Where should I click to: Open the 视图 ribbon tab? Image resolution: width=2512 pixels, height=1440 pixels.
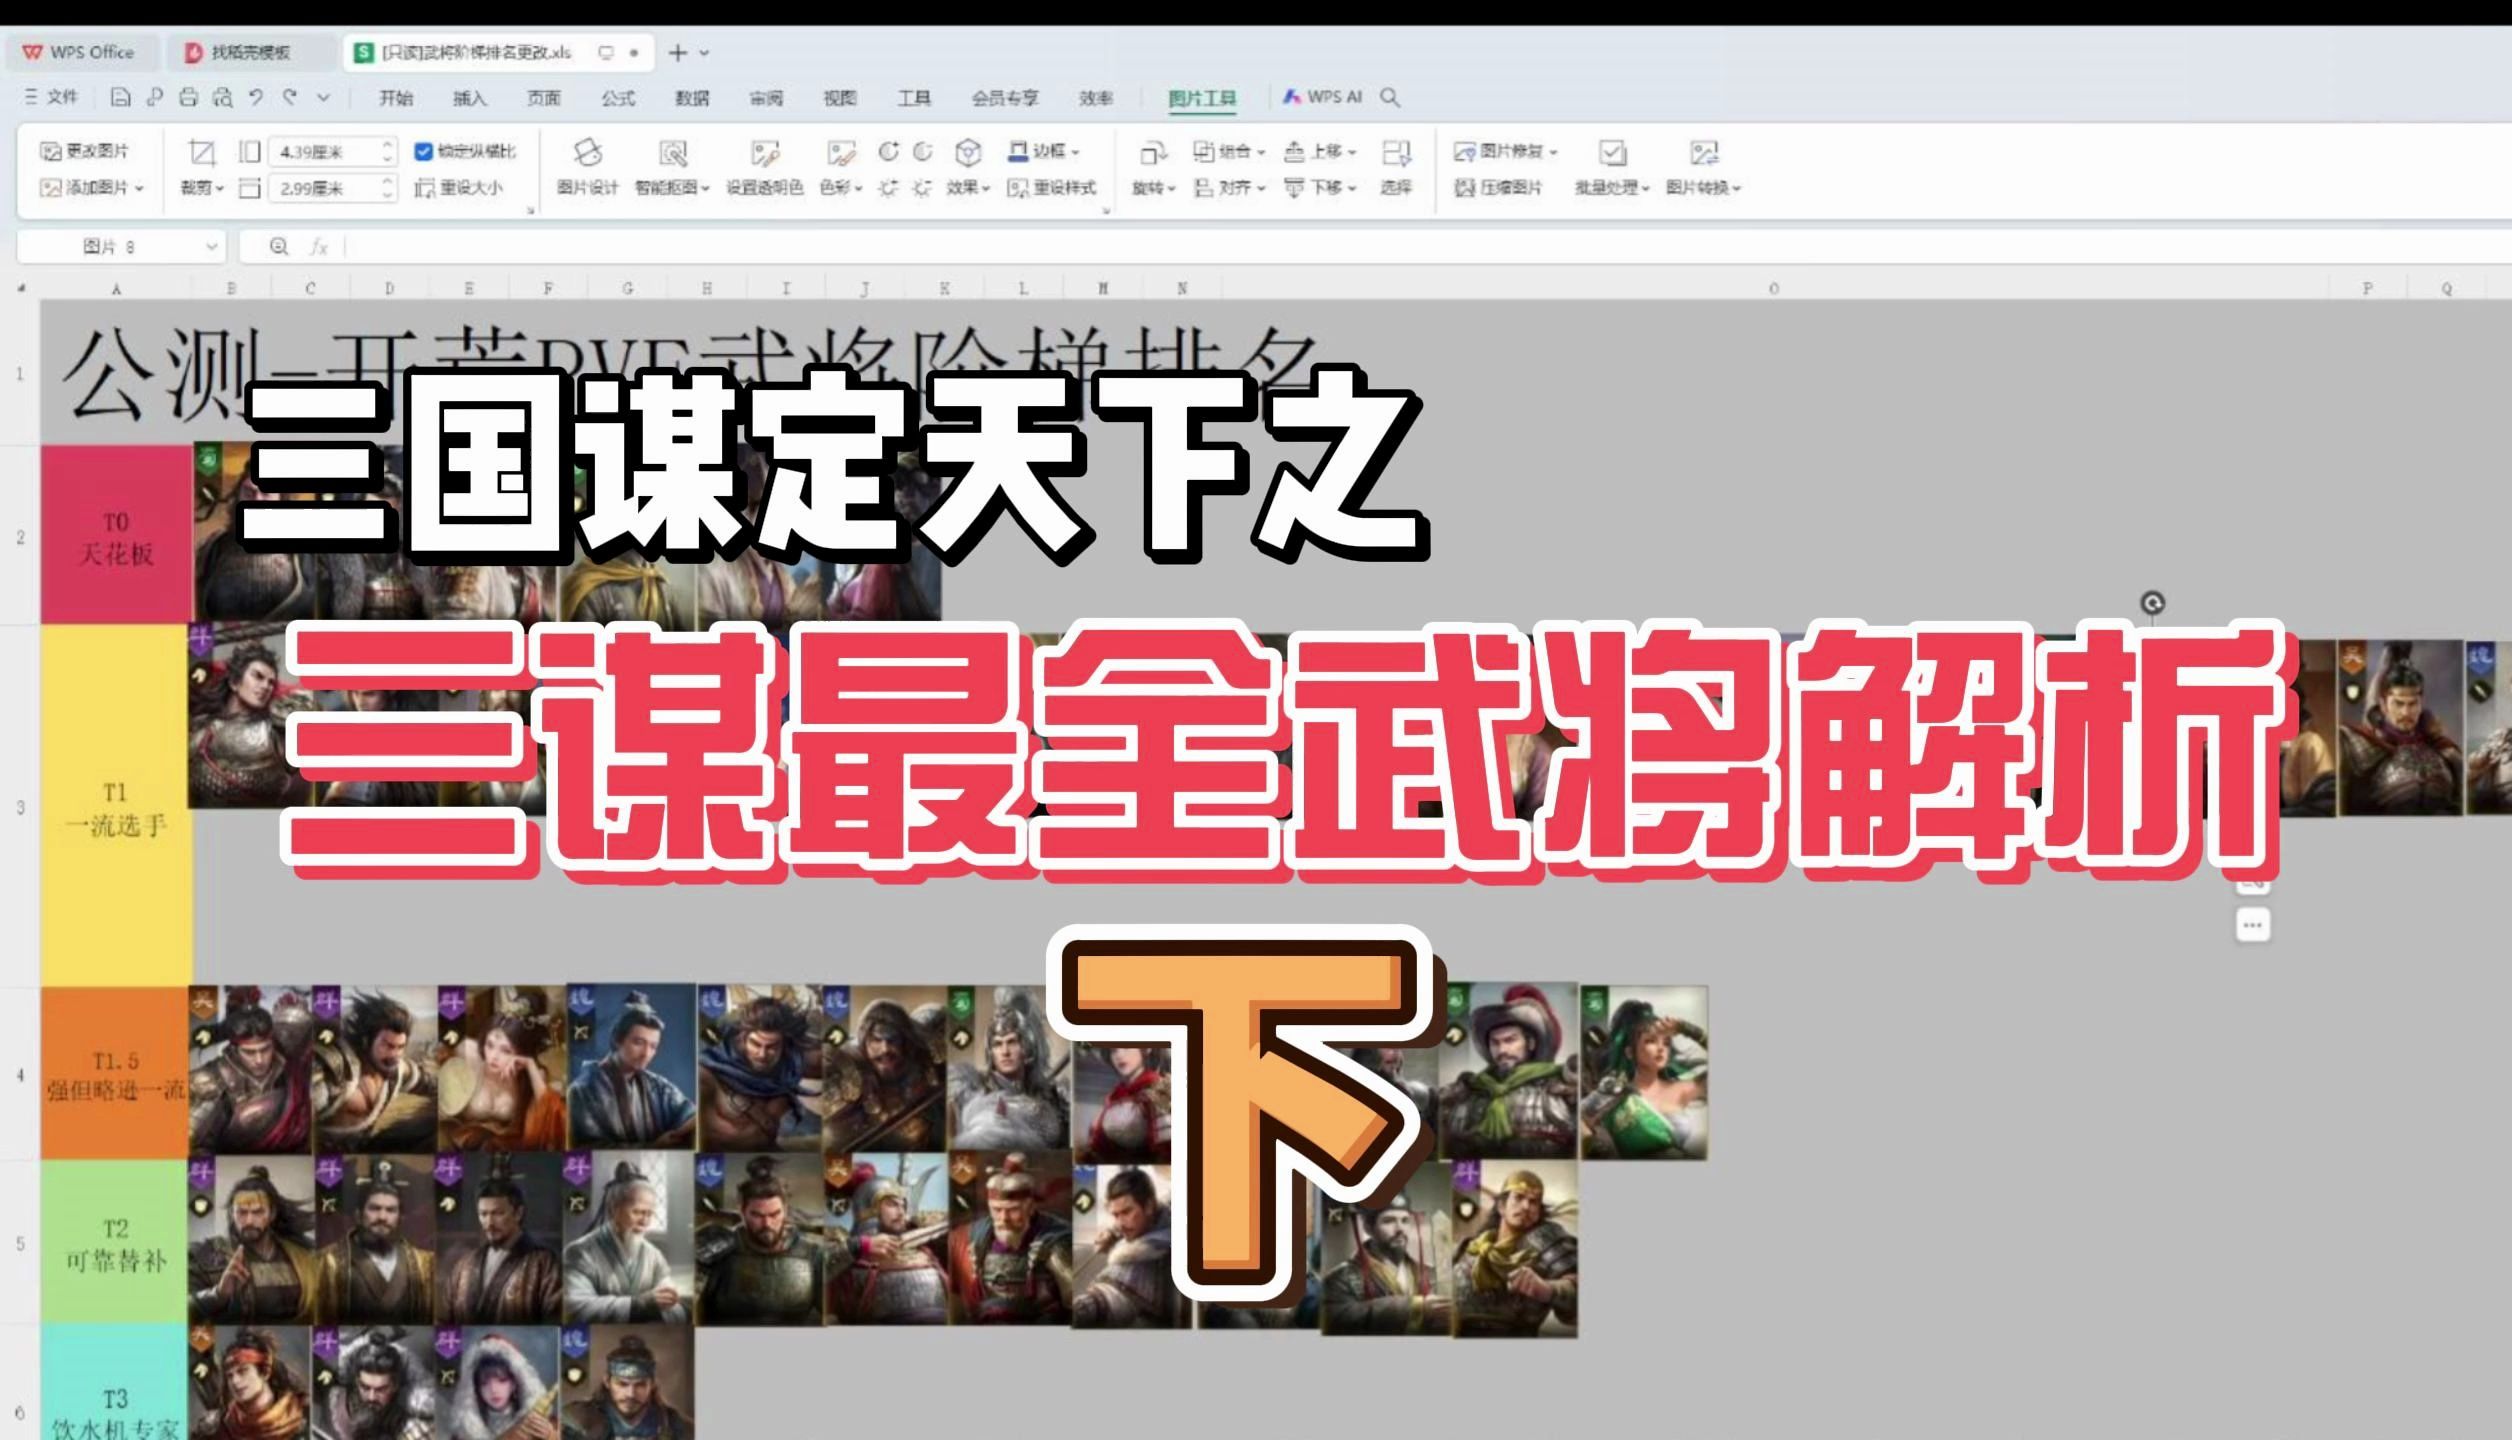[x=840, y=97]
